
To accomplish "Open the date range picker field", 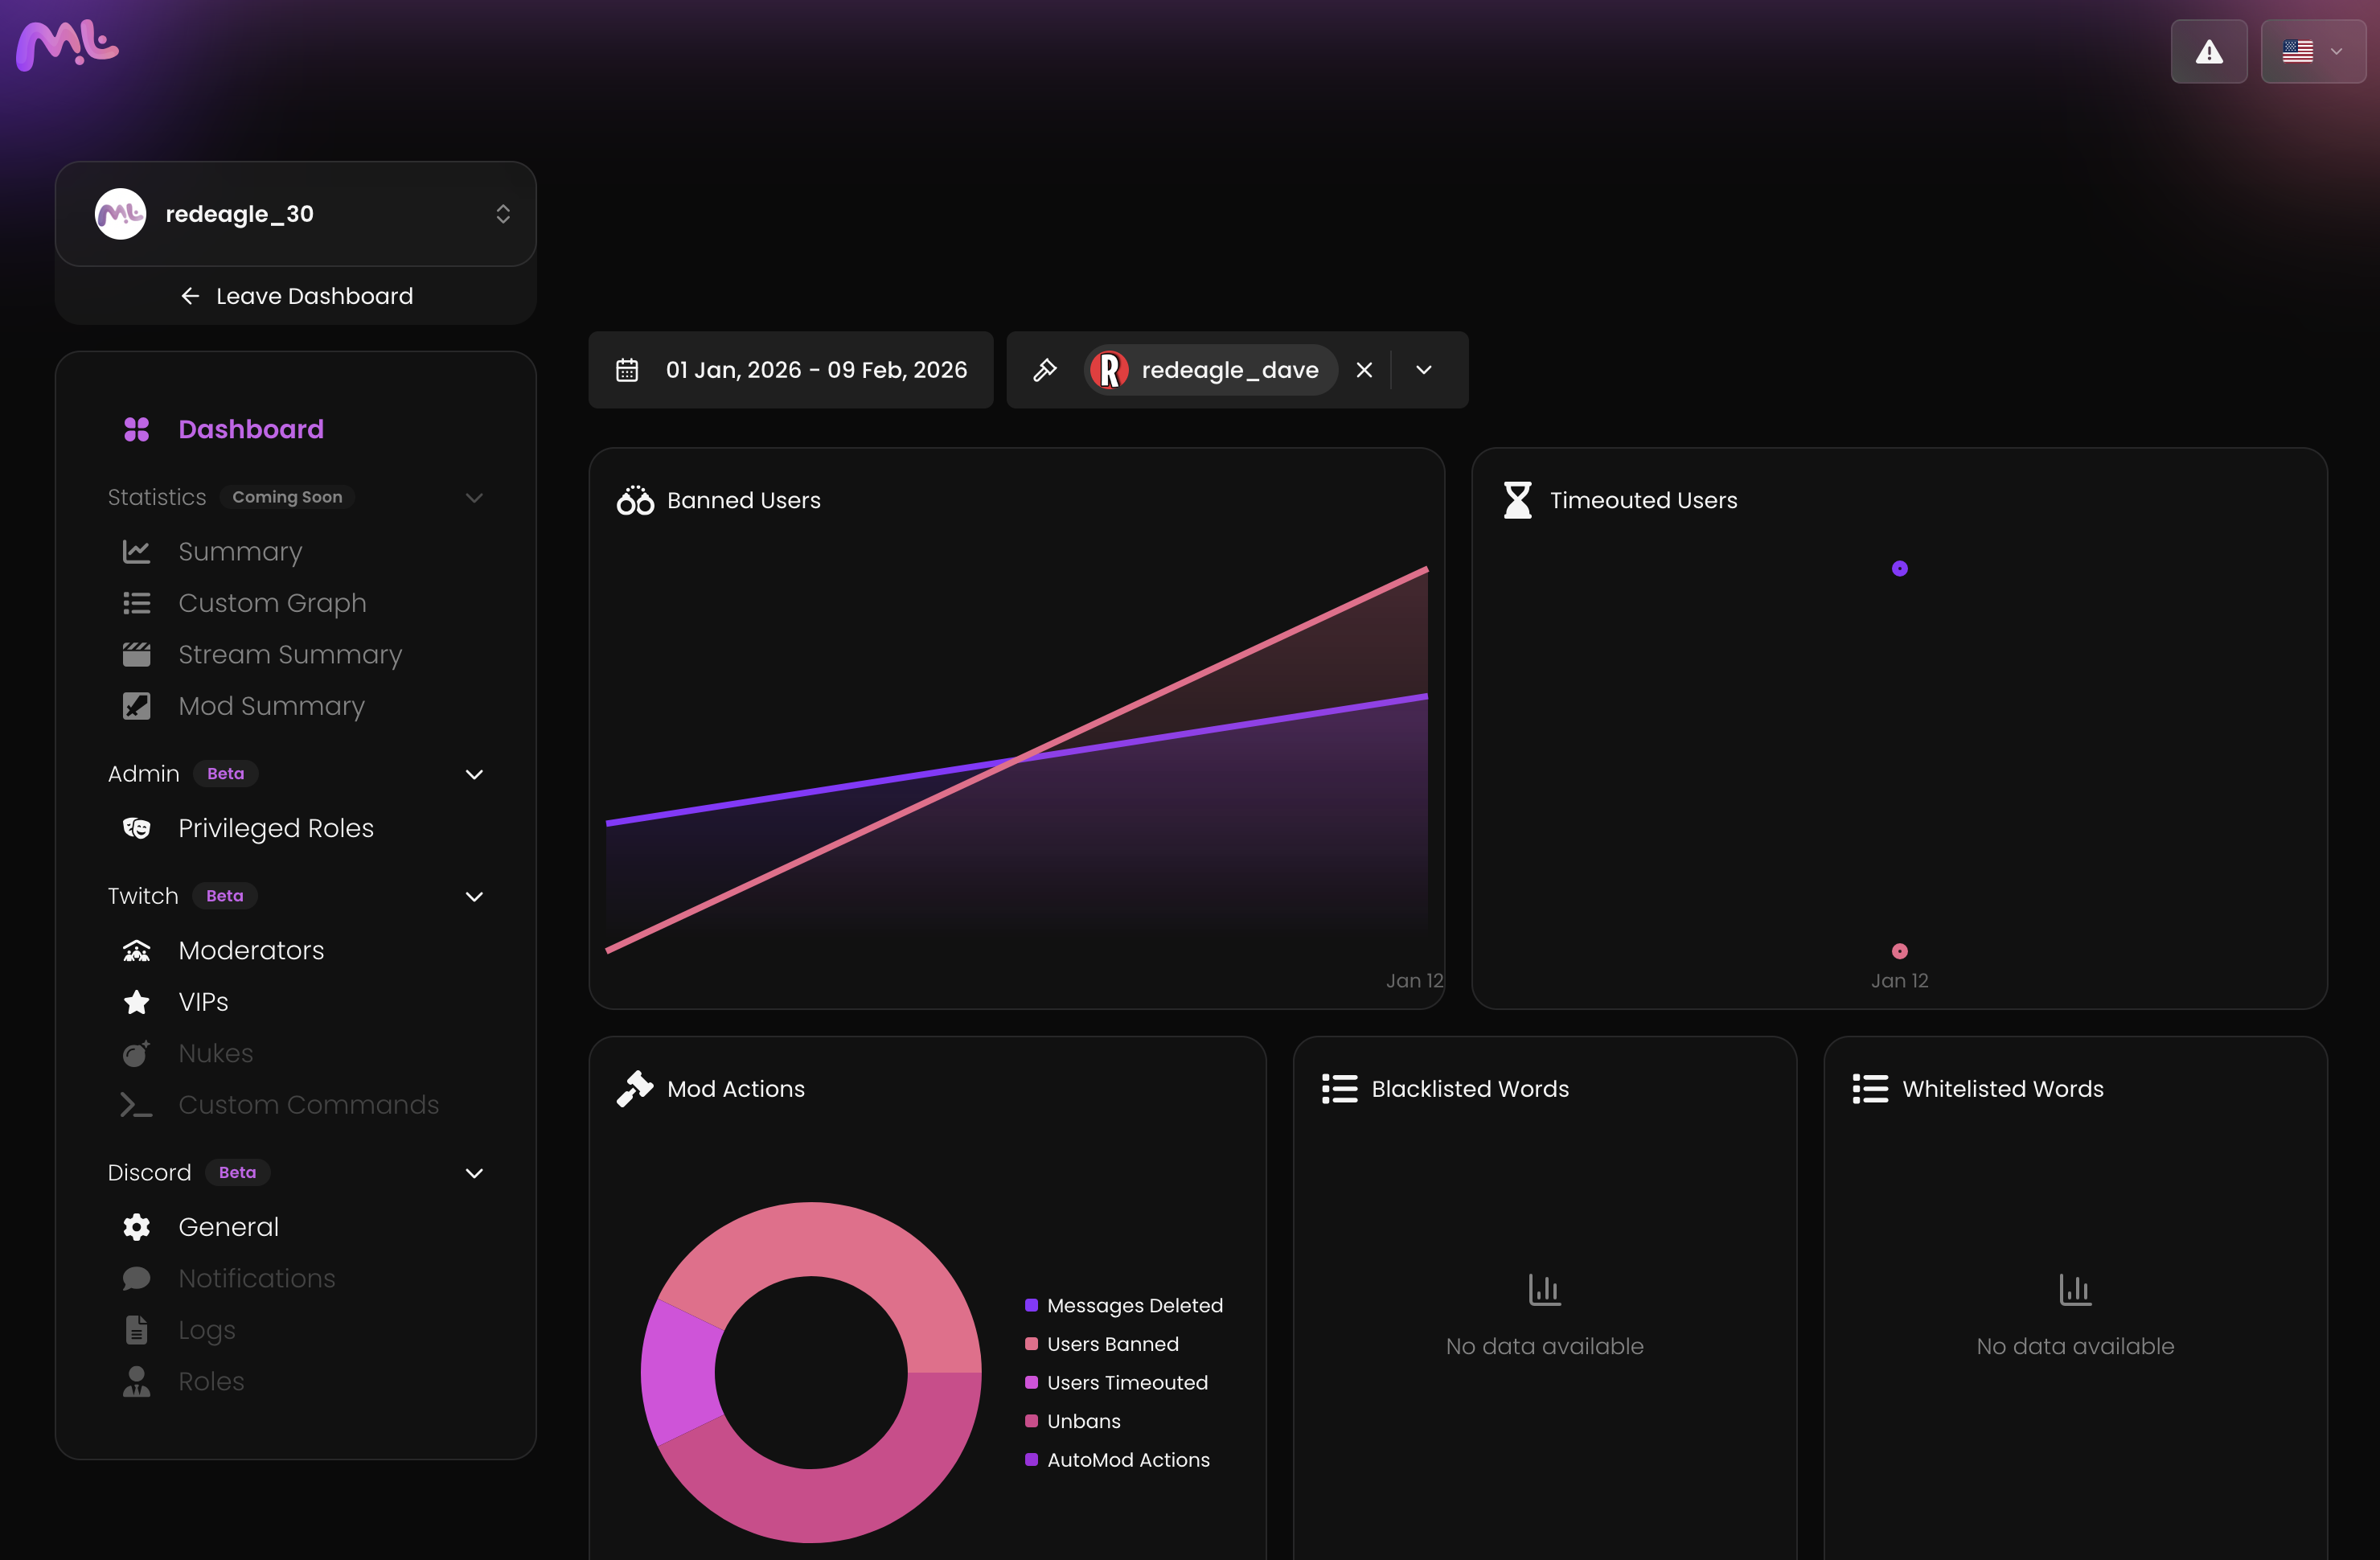I will click(x=815, y=370).
